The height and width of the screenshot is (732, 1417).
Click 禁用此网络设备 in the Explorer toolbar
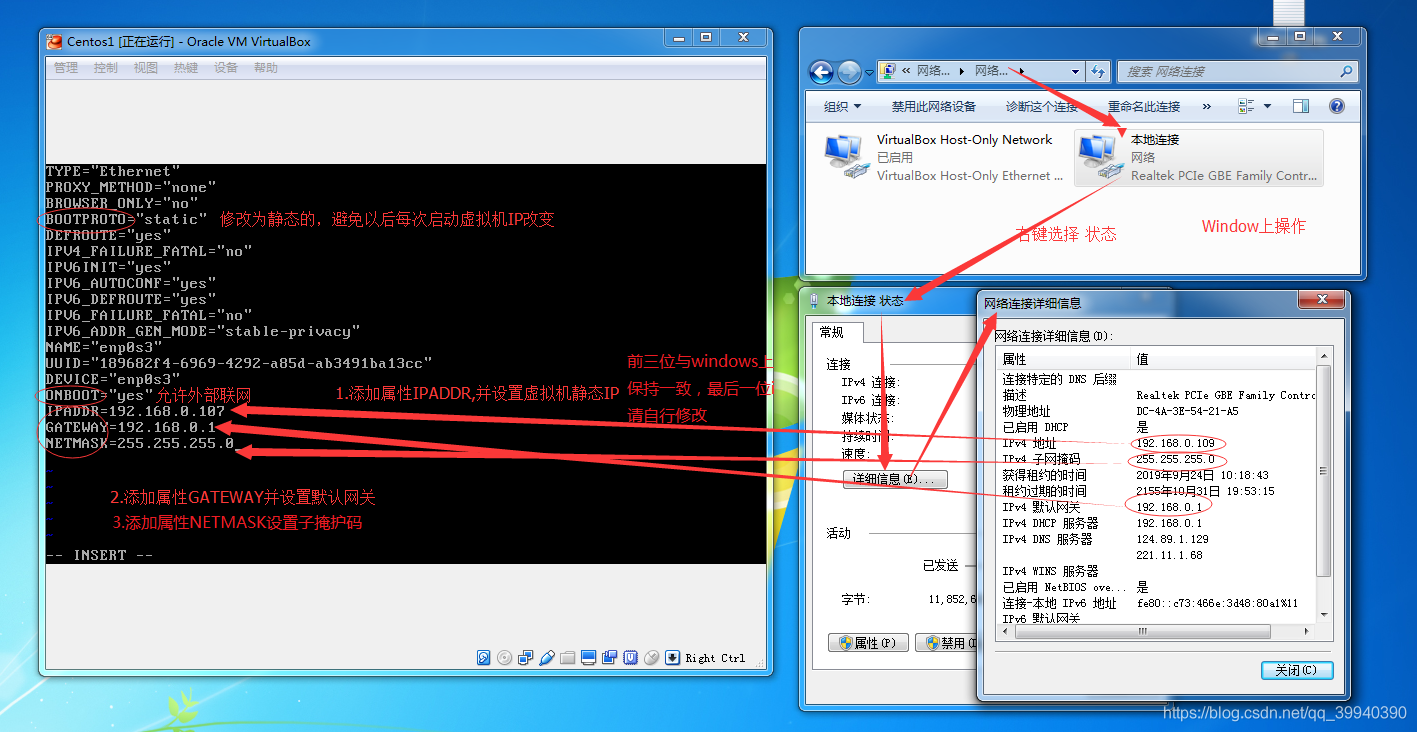coord(934,107)
